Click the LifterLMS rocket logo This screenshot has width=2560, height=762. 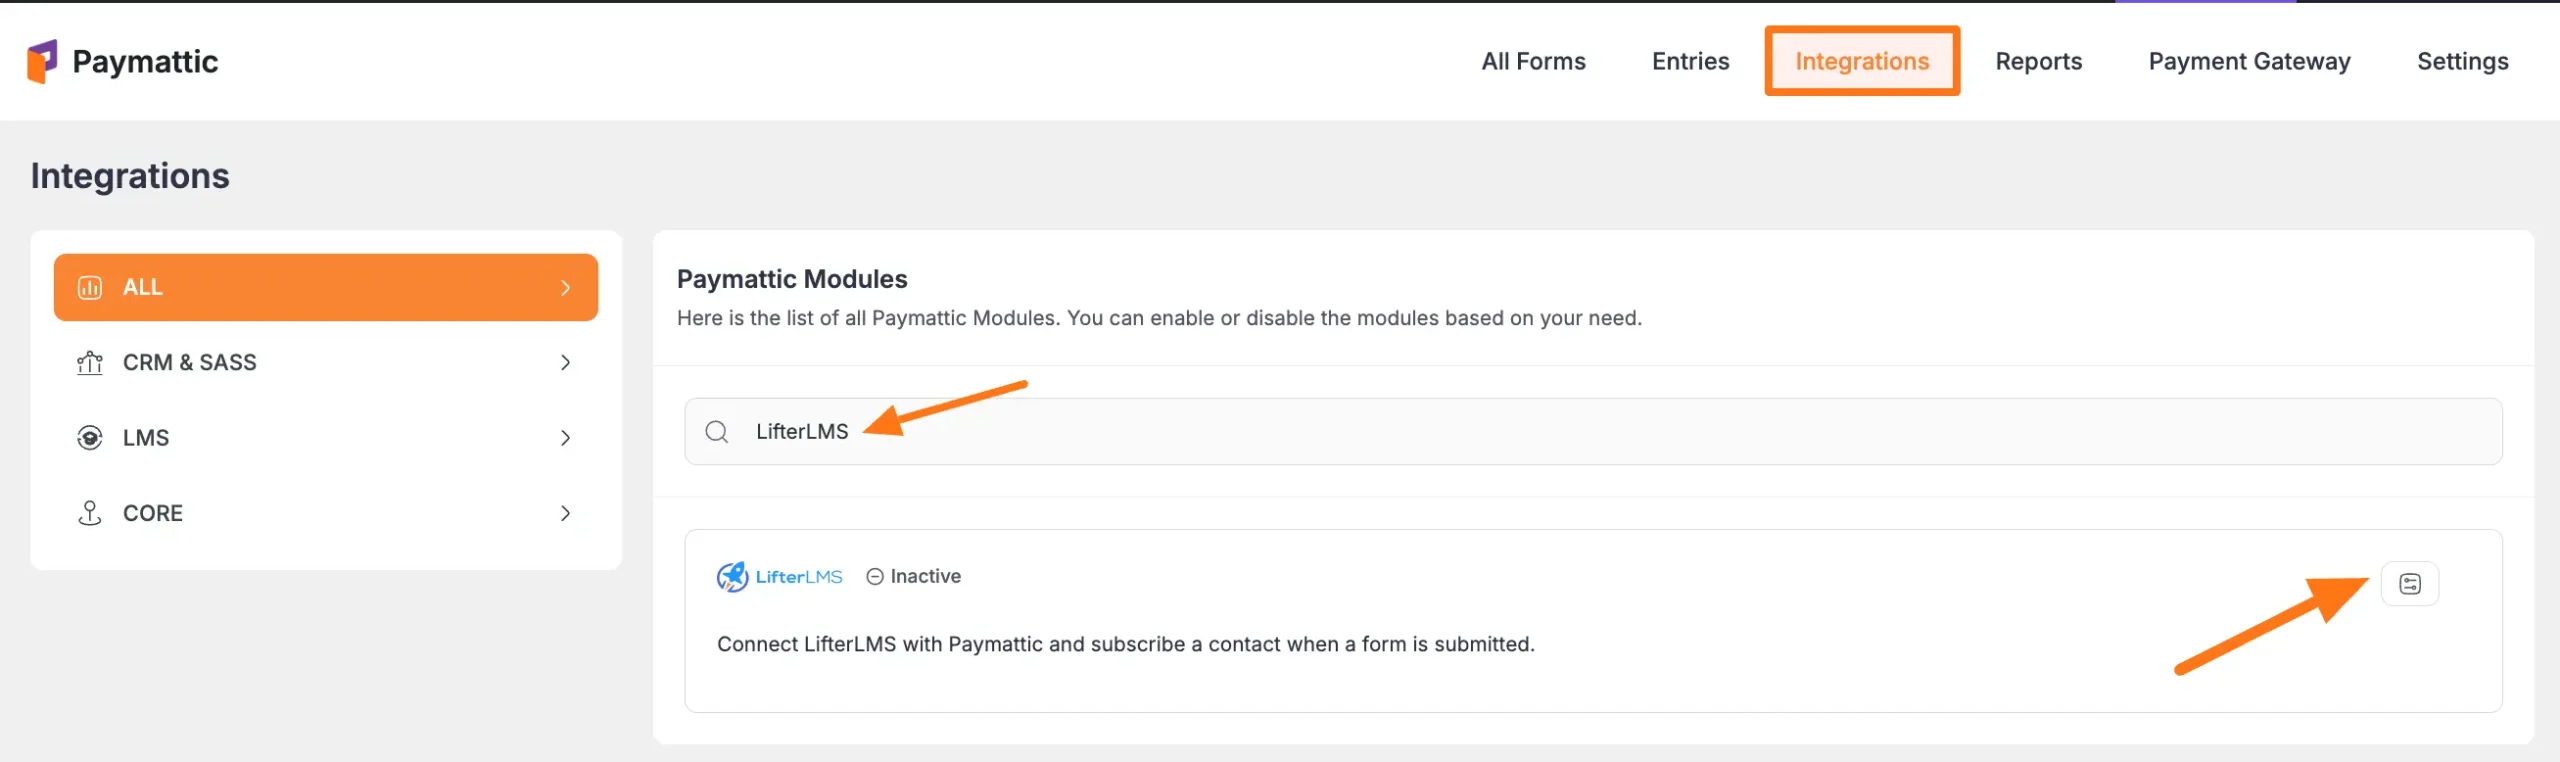click(732, 577)
